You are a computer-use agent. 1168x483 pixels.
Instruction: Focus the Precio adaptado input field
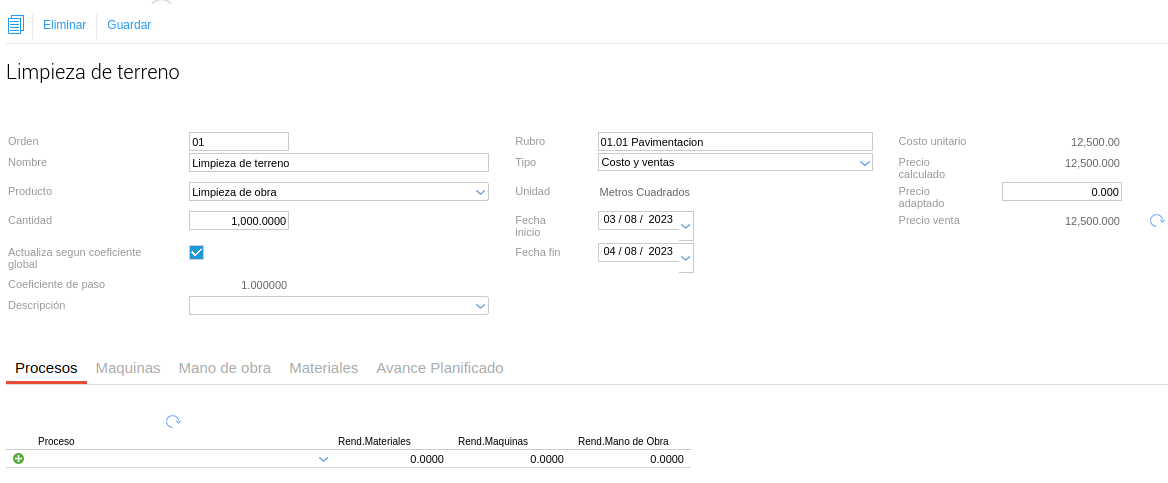click(x=1061, y=192)
